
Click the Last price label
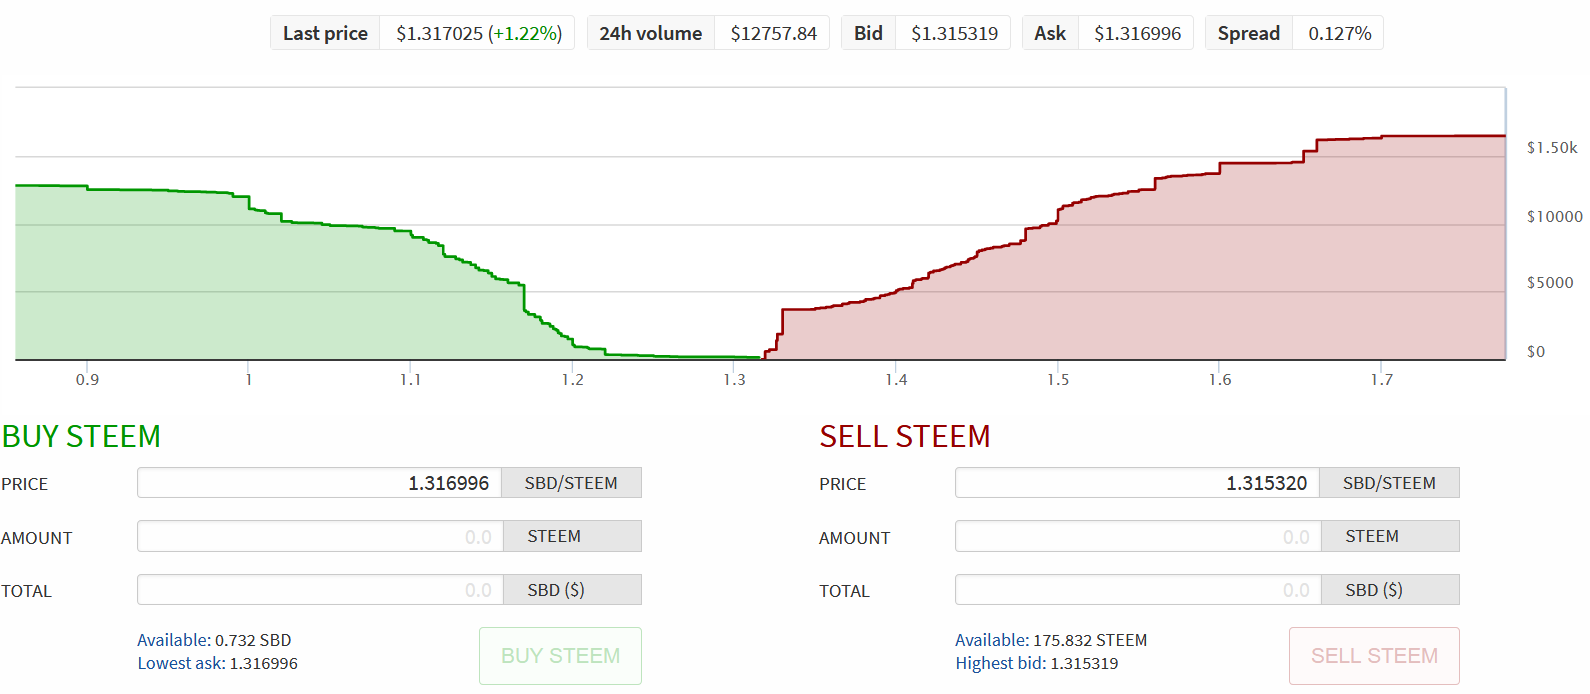[x=325, y=33]
